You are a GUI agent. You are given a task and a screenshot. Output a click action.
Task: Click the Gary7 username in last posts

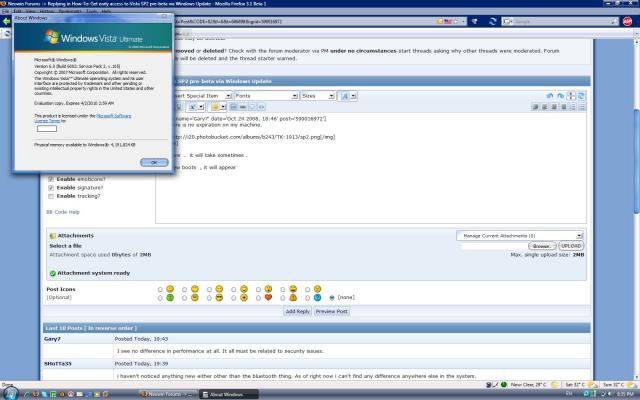(52, 339)
